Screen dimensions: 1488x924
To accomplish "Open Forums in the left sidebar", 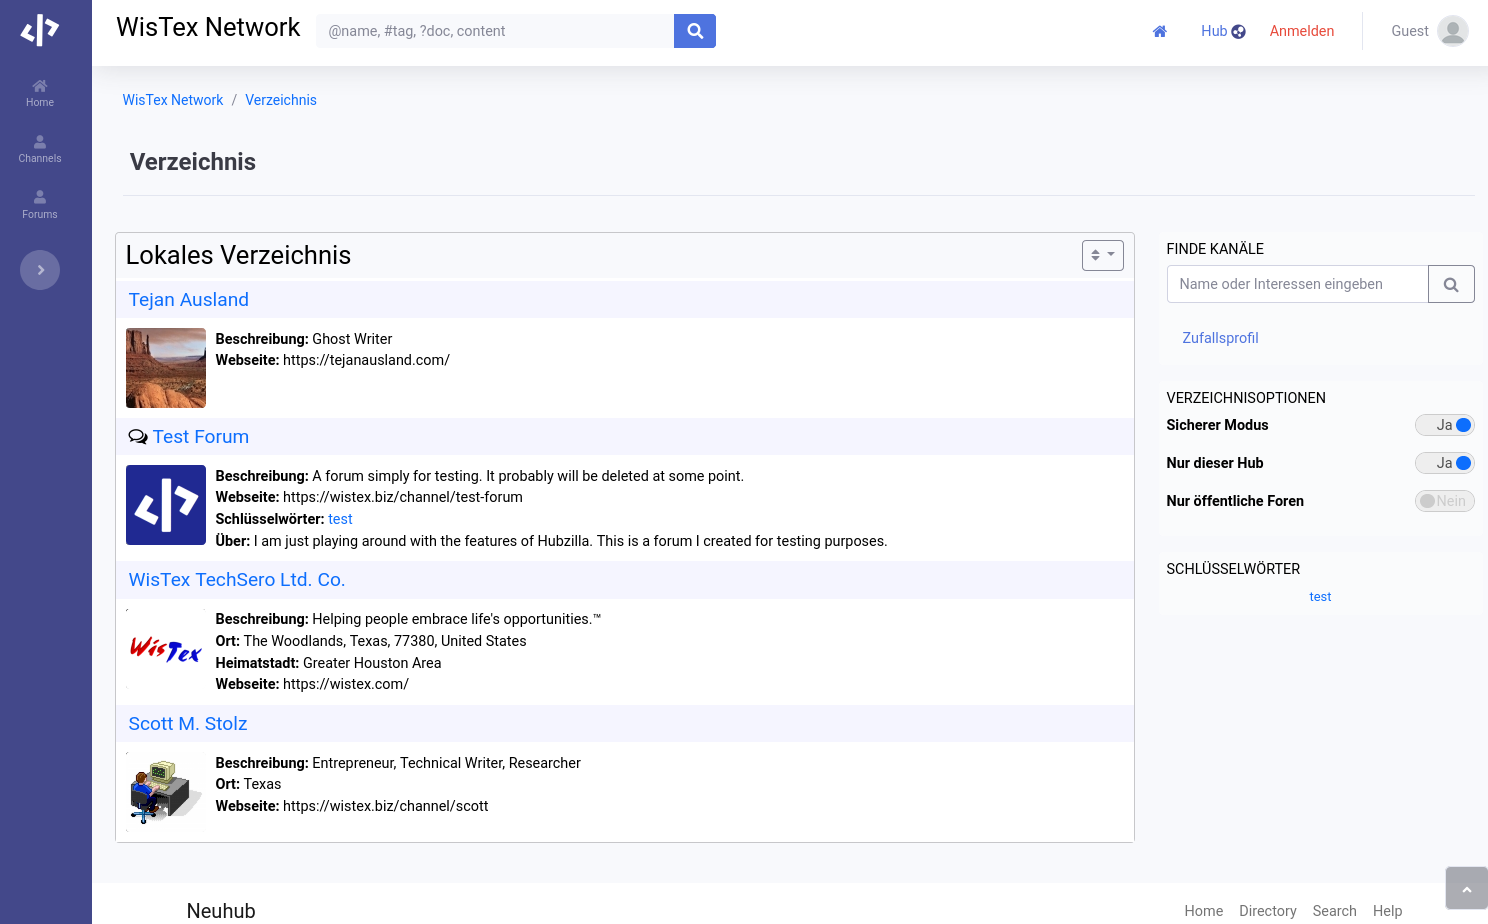I will pos(40,205).
